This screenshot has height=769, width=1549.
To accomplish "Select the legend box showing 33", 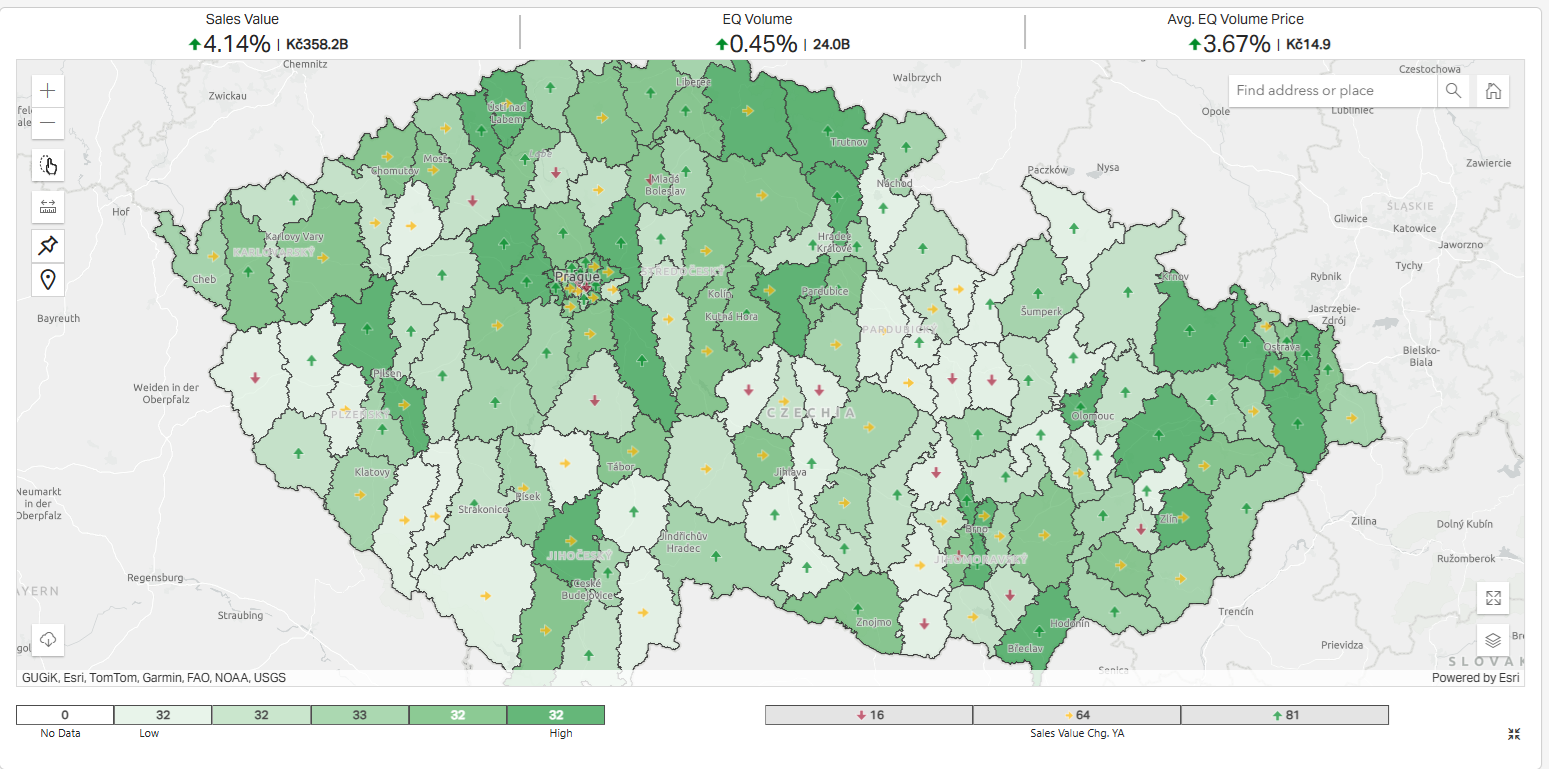I will click(x=359, y=715).
